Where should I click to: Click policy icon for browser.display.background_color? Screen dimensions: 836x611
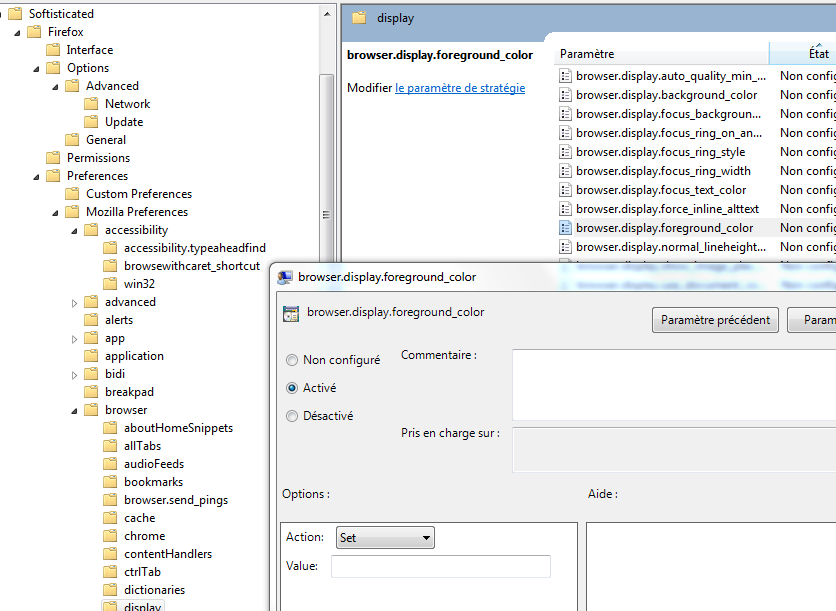(x=565, y=95)
